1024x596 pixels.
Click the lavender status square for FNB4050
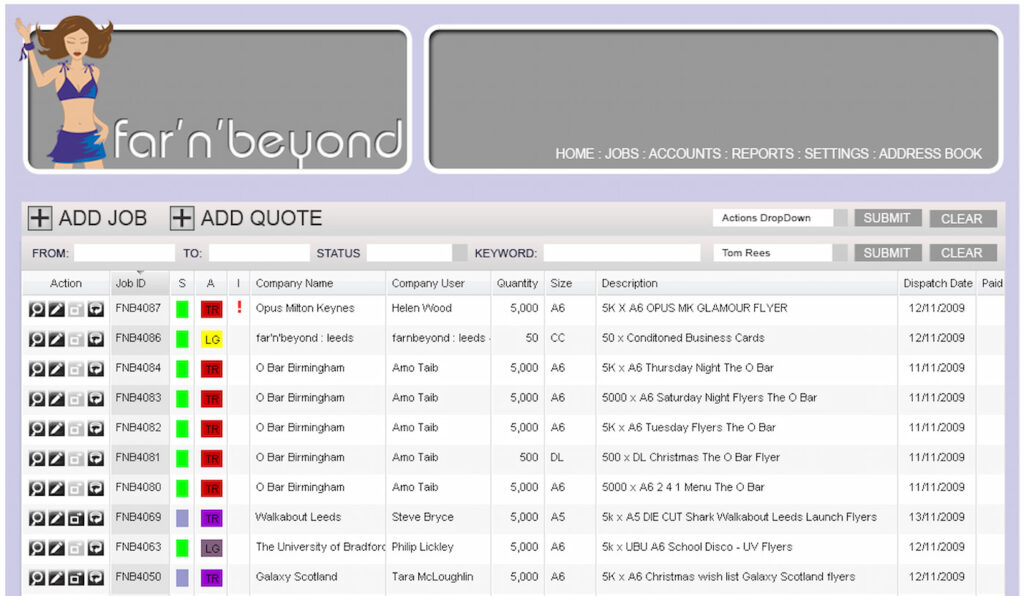[182, 578]
